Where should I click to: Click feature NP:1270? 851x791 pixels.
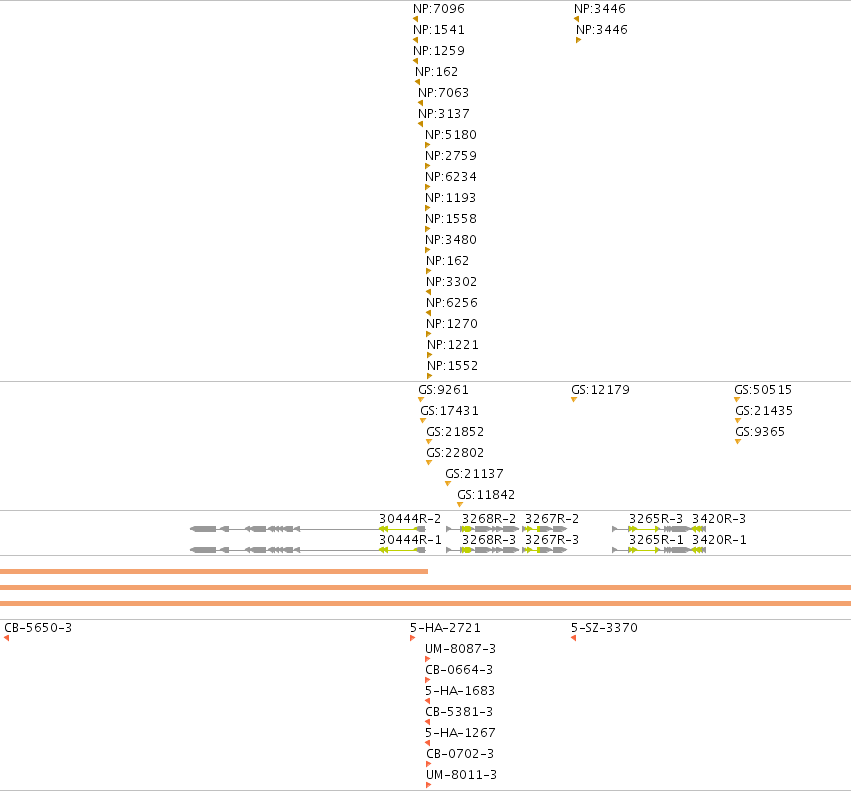click(452, 324)
